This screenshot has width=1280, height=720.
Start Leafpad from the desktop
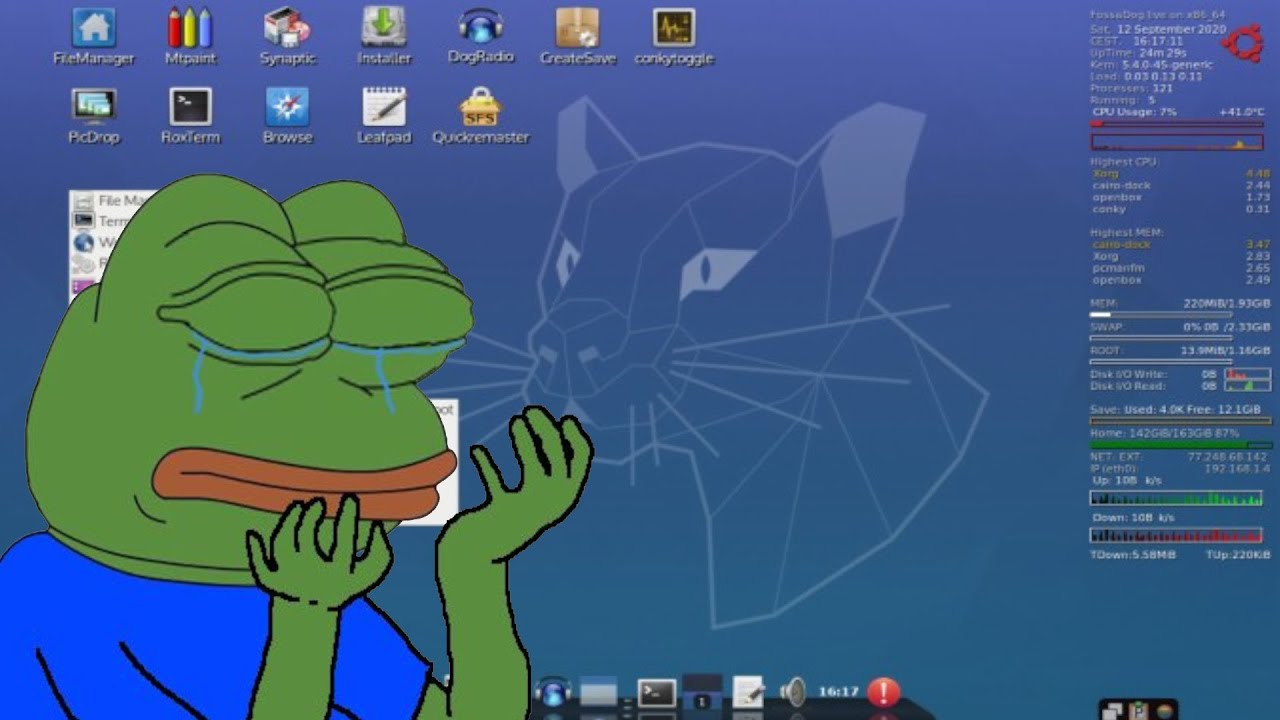click(384, 116)
